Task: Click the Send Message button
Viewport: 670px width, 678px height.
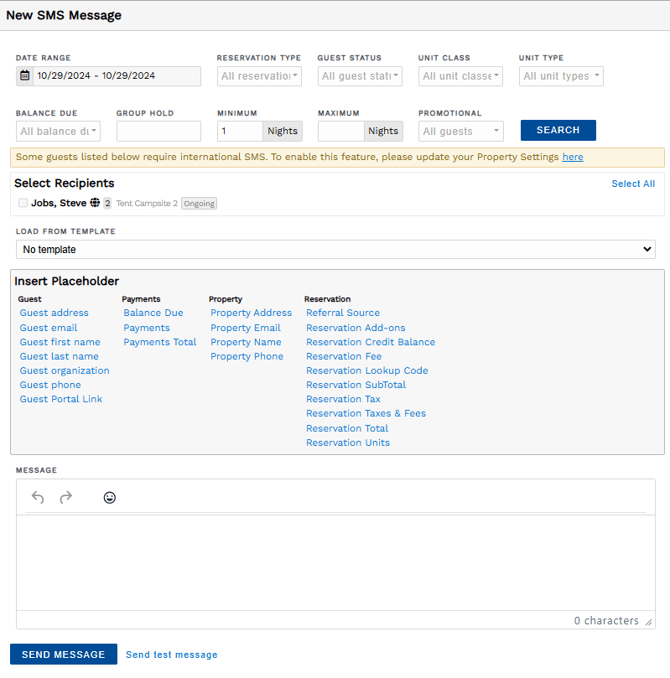Action: (63, 654)
